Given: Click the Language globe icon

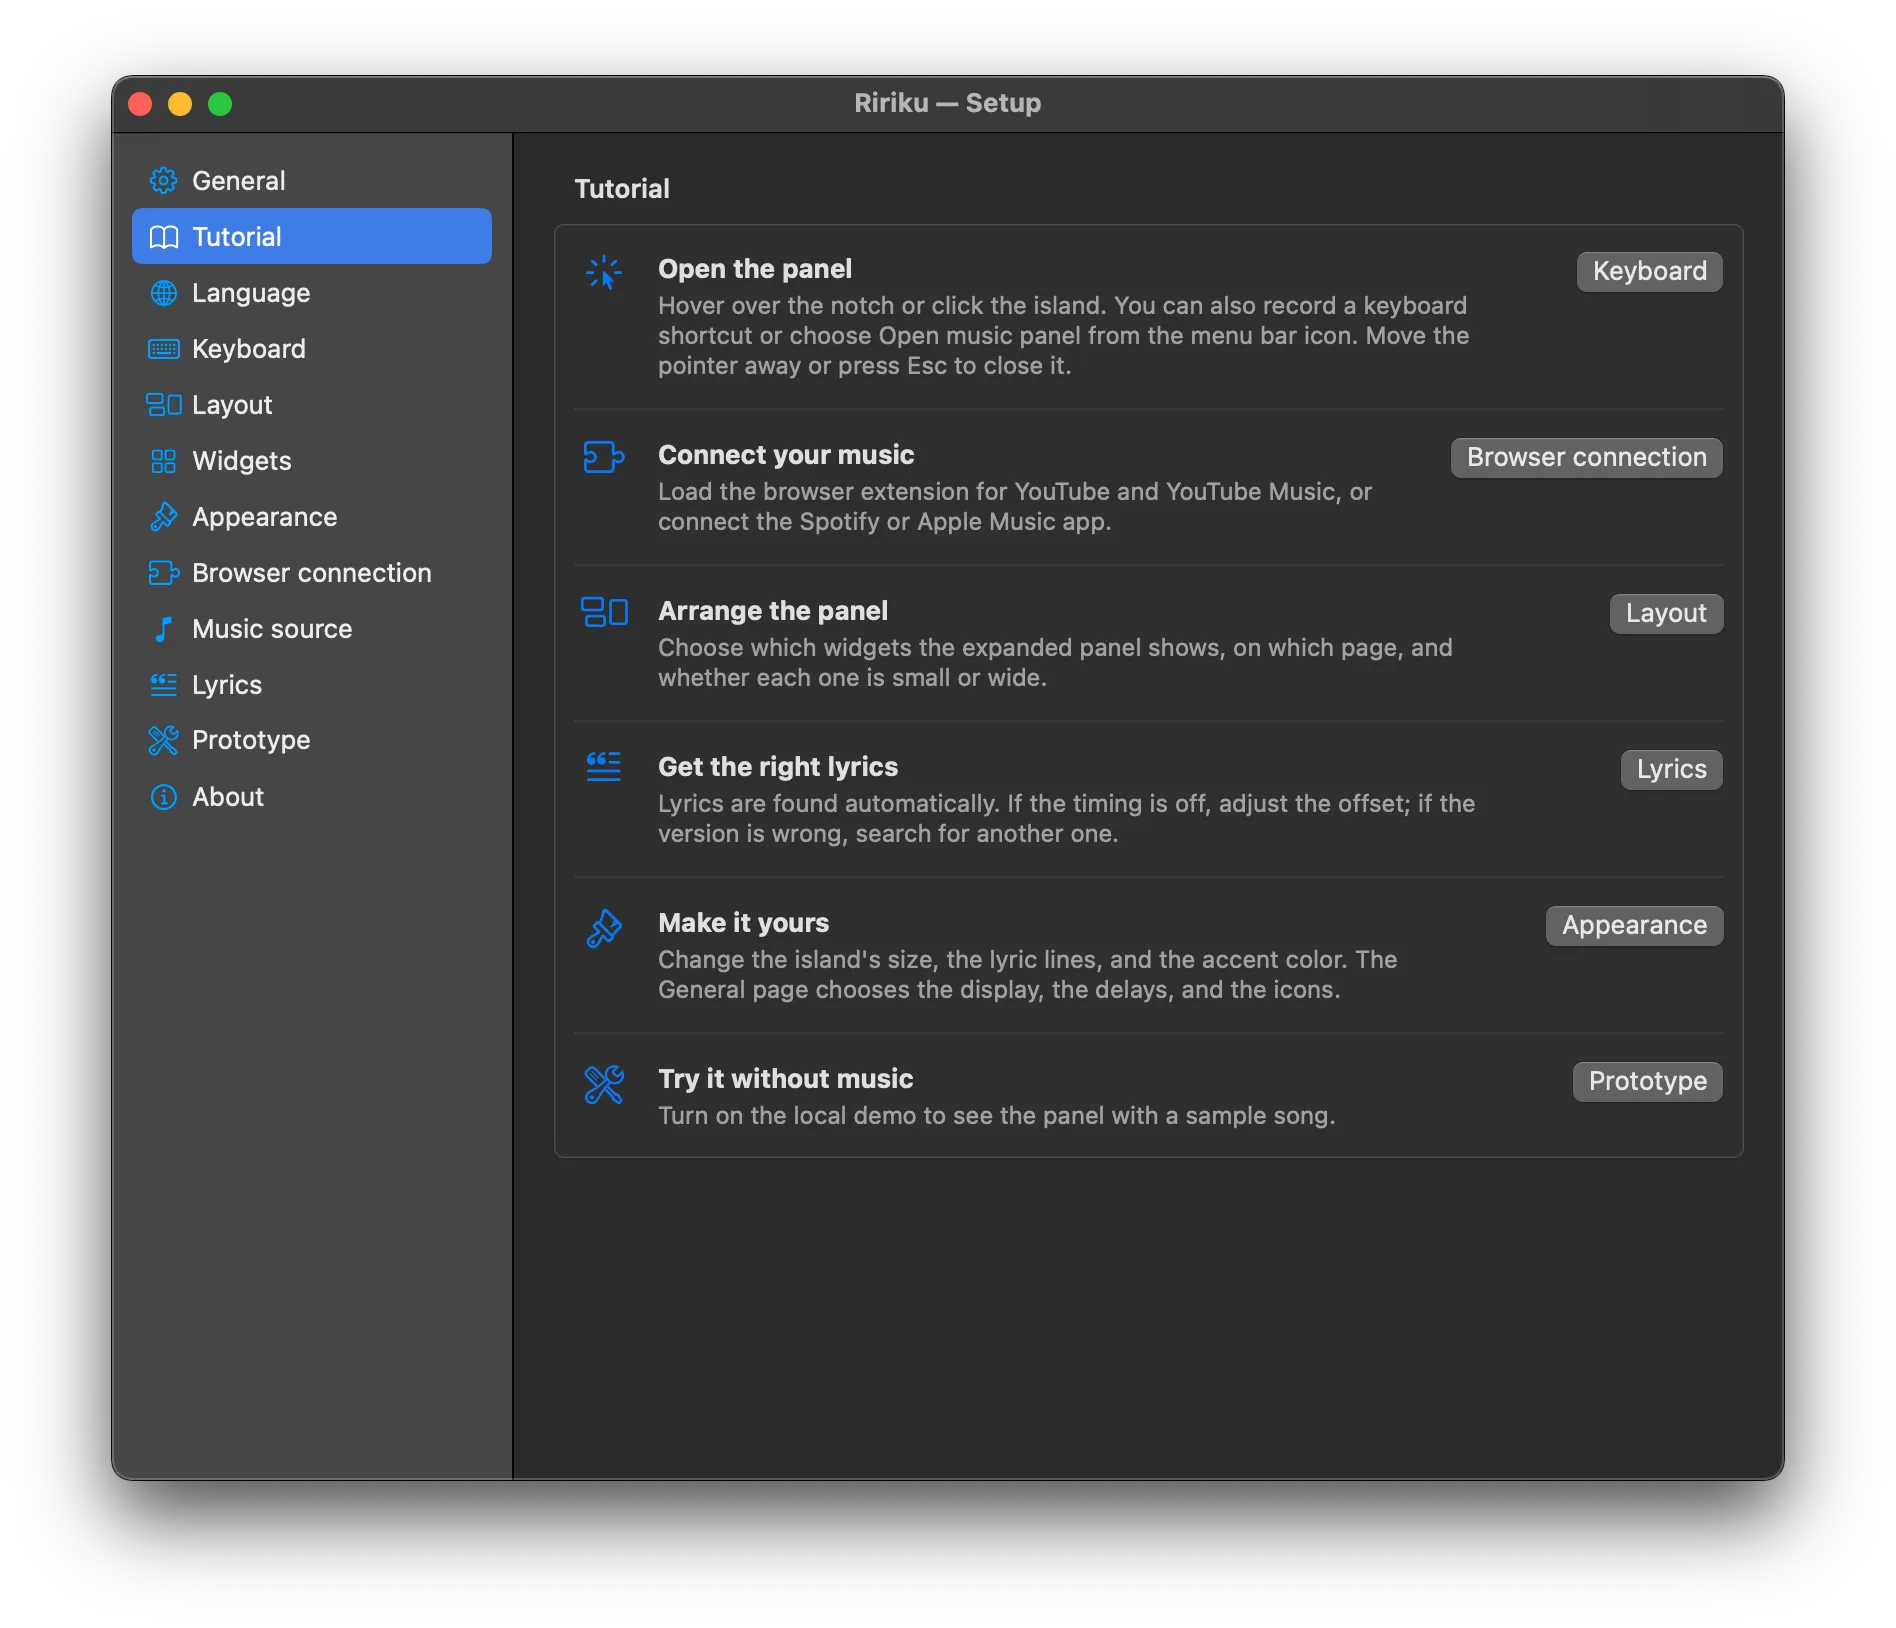Looking at the screenshot, I should click(163, 293).
